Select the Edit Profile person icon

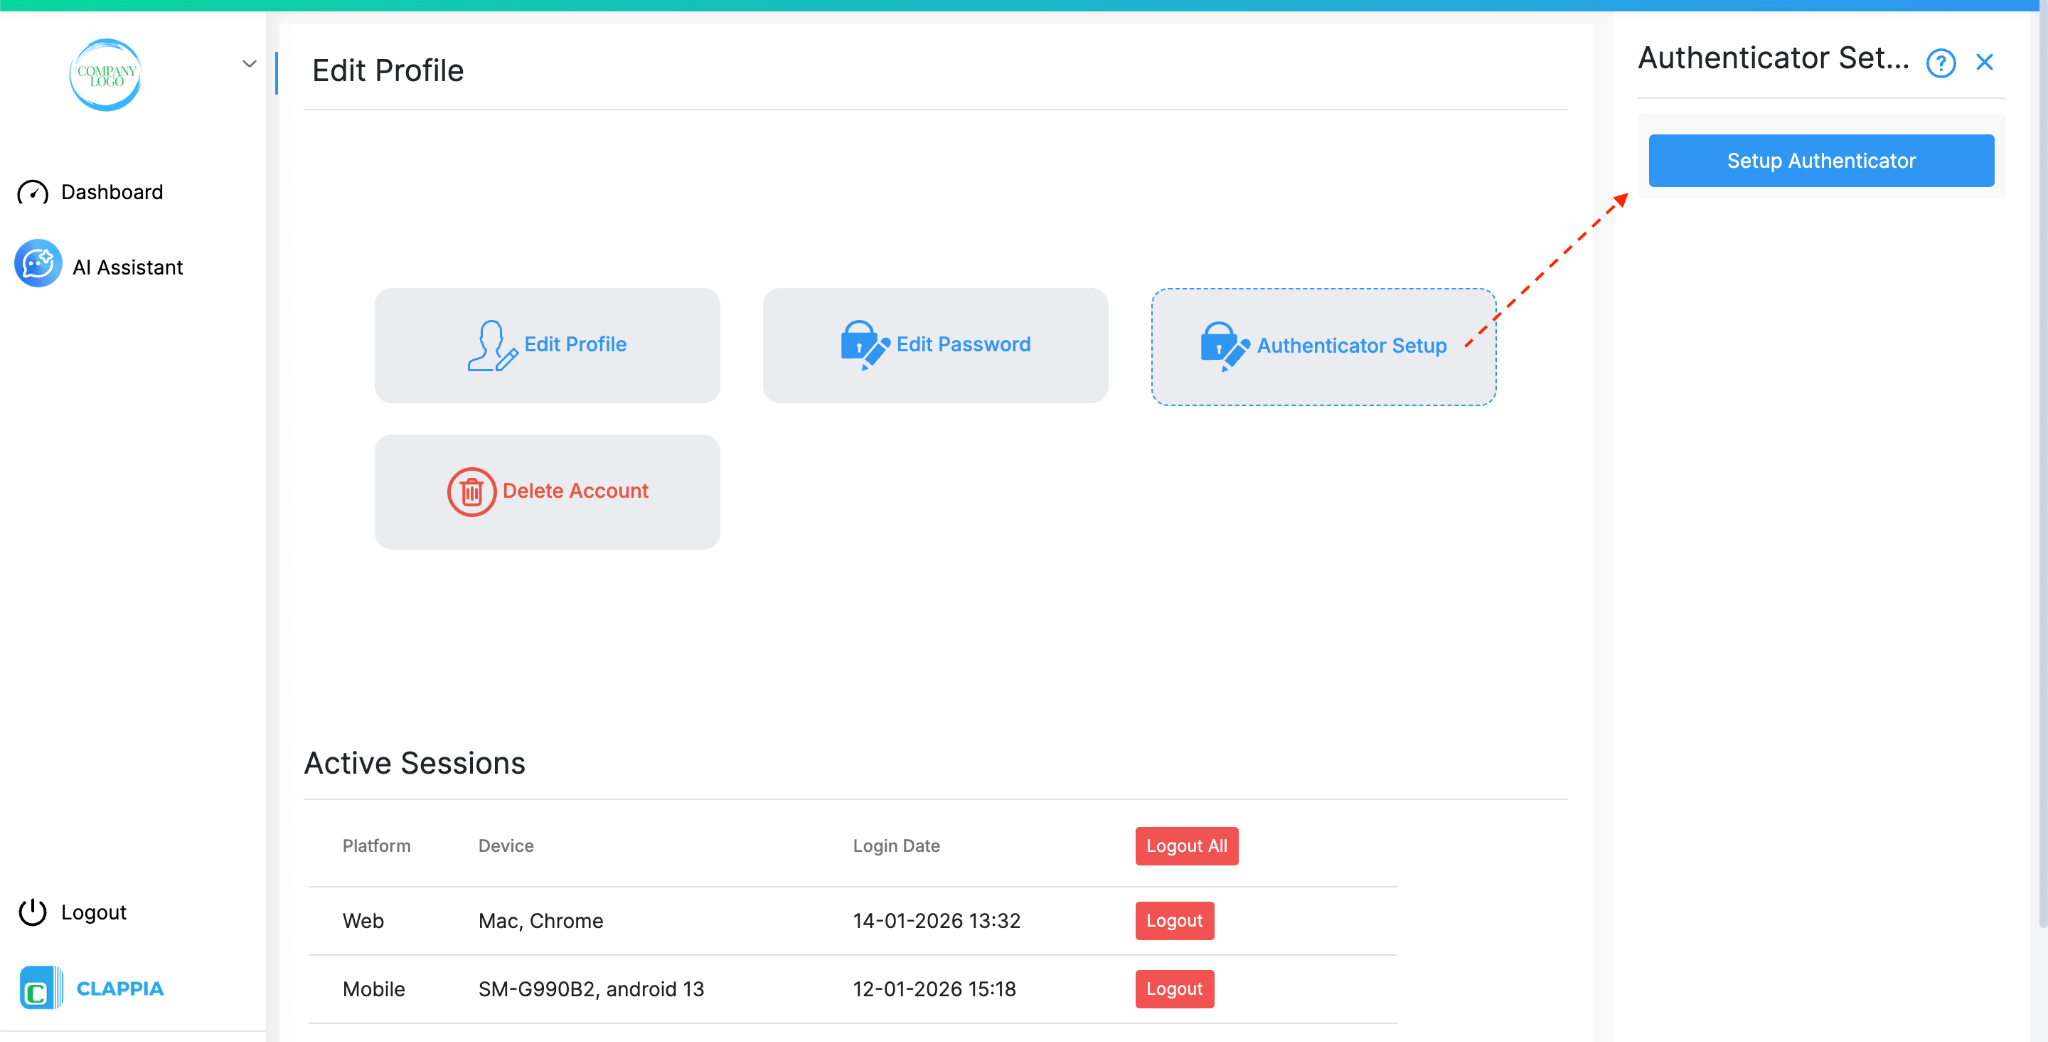(x=491, y=345)
